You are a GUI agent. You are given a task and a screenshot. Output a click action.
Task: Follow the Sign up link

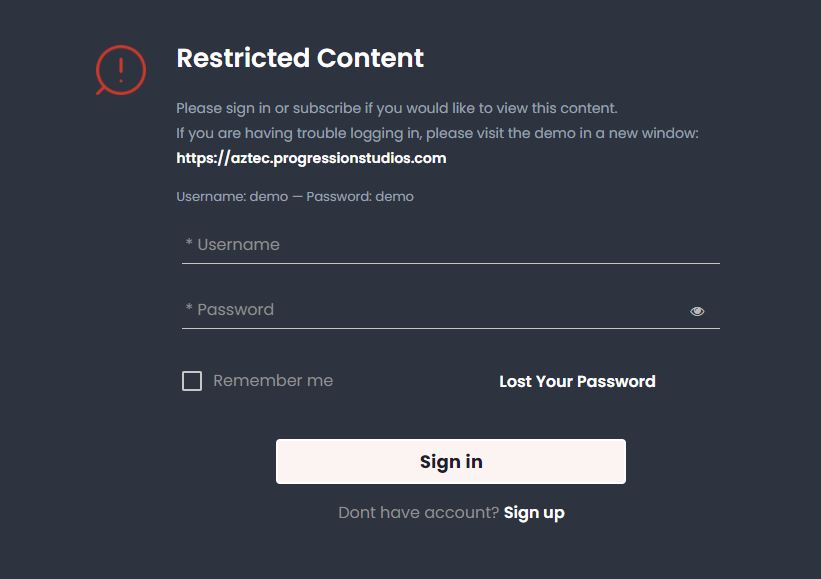[534, 513]
